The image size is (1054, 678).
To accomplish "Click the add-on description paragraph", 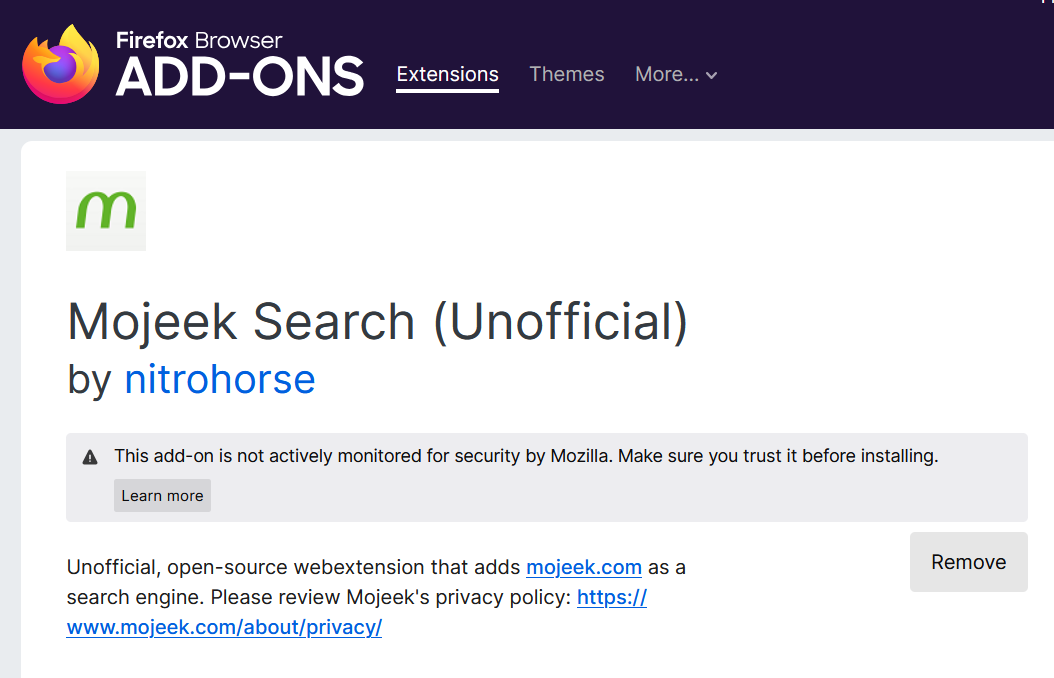I will coord(376,597).
